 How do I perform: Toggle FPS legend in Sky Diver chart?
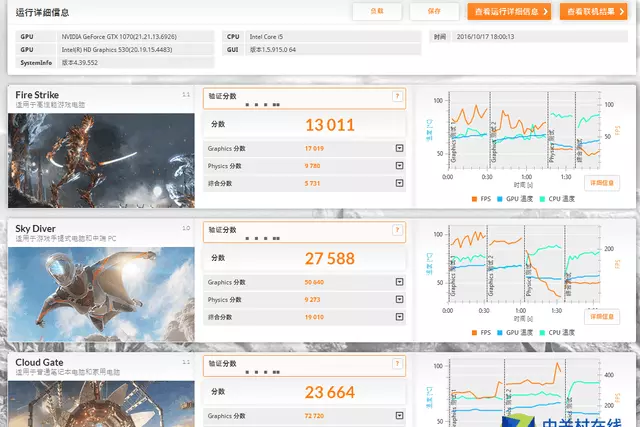481,333
